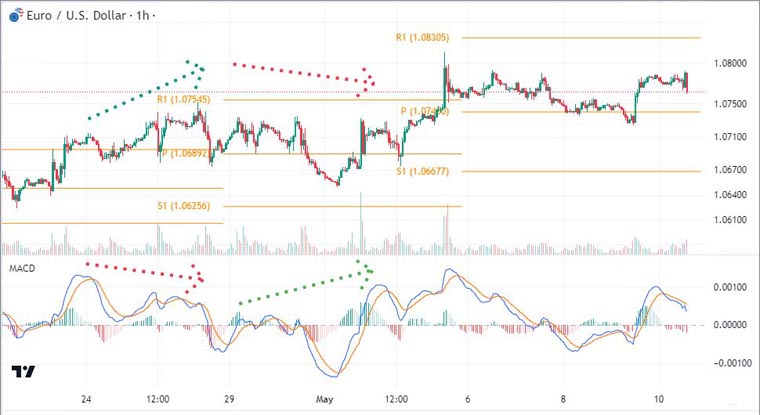Click the 1.06700 price axis label
The image size is (760, 415).
pos(730,170)
